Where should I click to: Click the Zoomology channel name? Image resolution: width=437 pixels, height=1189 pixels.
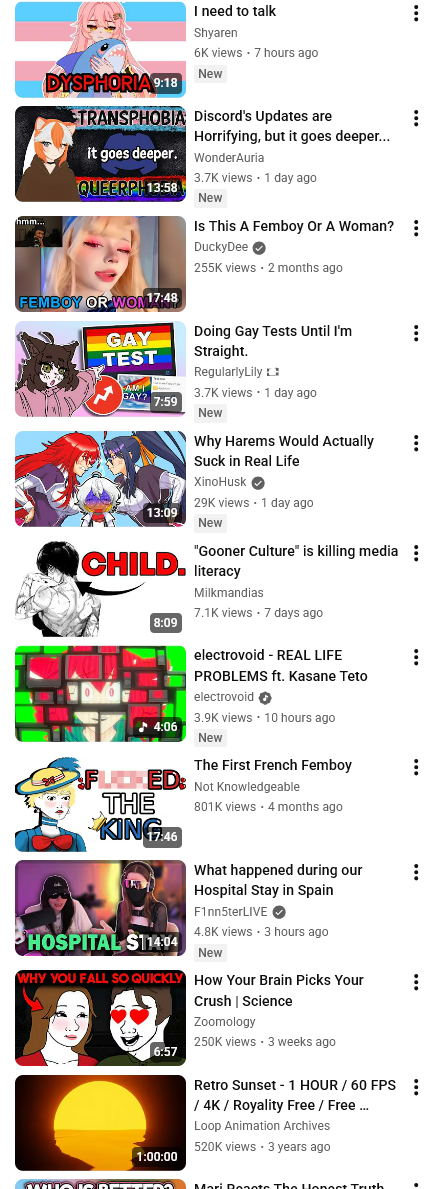(225, 1021)
